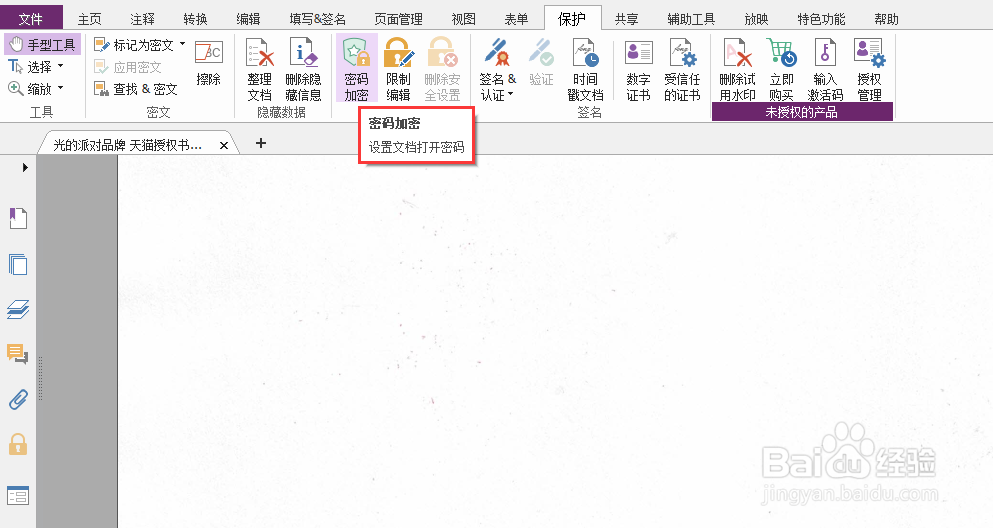Click 删除隐藏信息 remove hidden info
The width and height of the screenshot is (993, 528).
point(303,69)
